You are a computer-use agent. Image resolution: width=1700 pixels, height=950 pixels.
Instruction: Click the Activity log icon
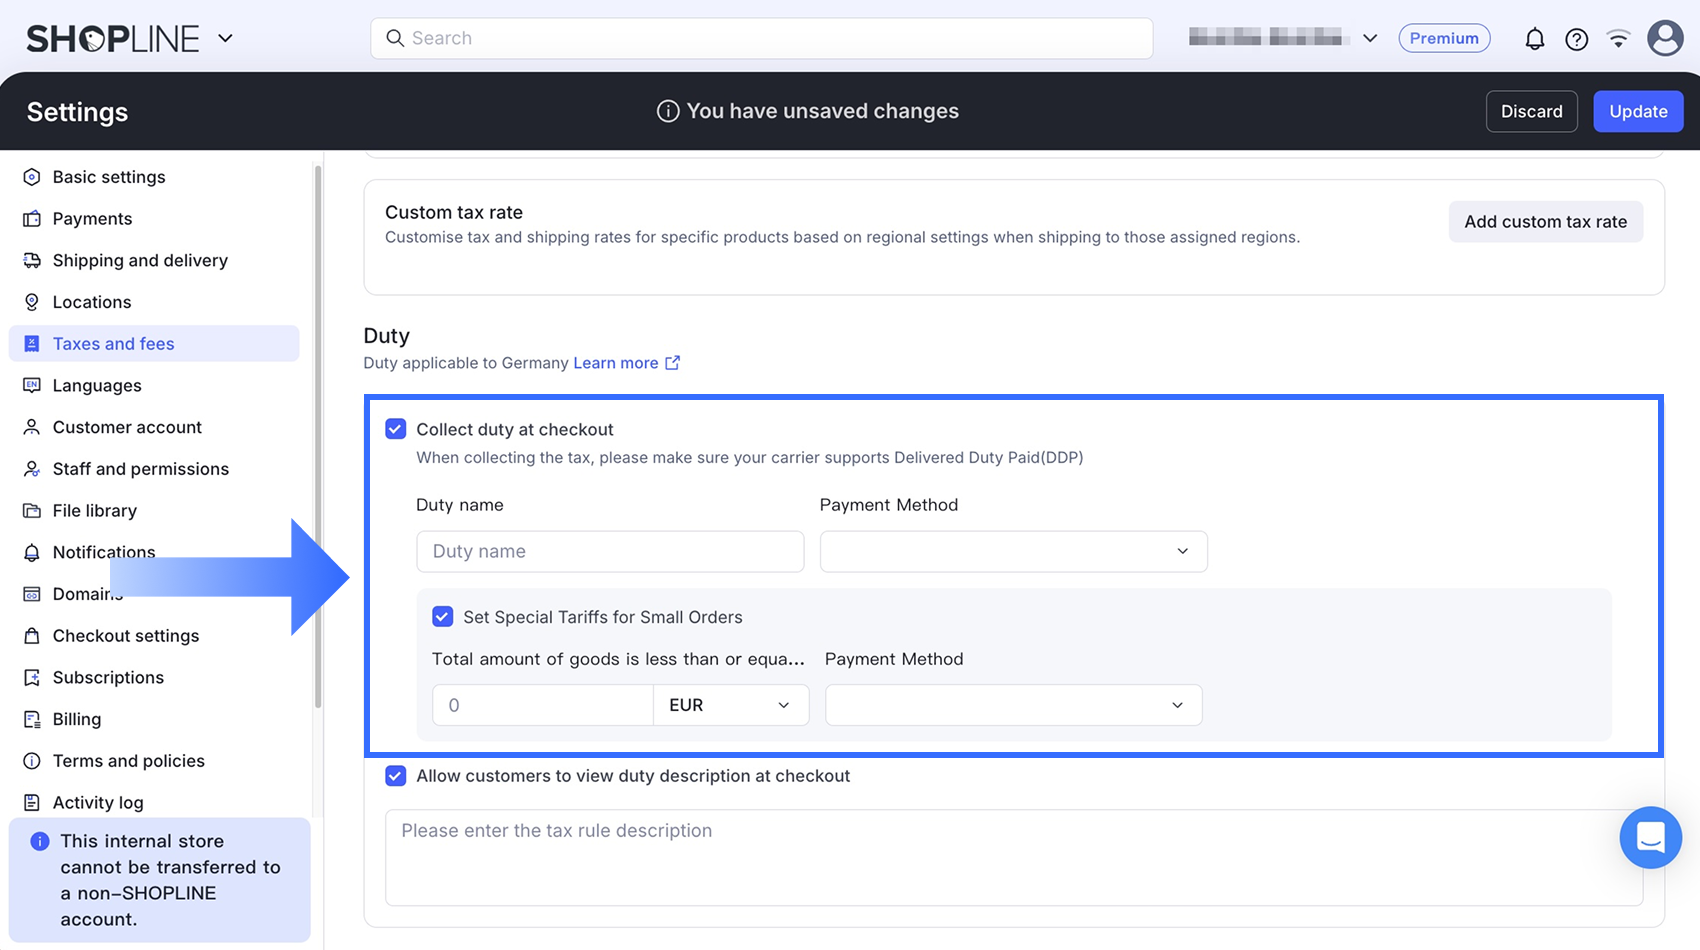tap(32, 803)
